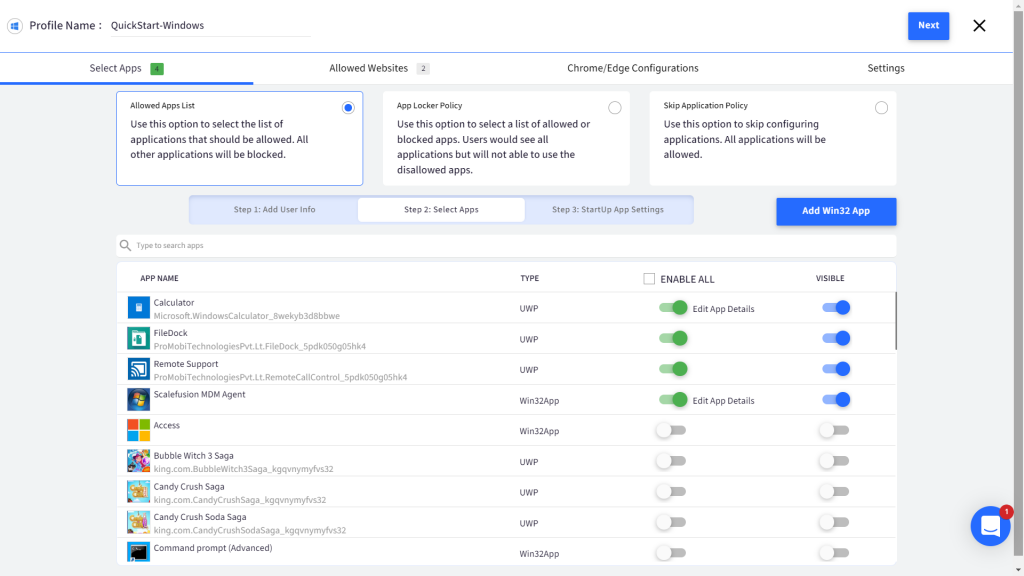Click the Remote Support app icon
Screen dimensions: 1024x576
tap(138, 369)
